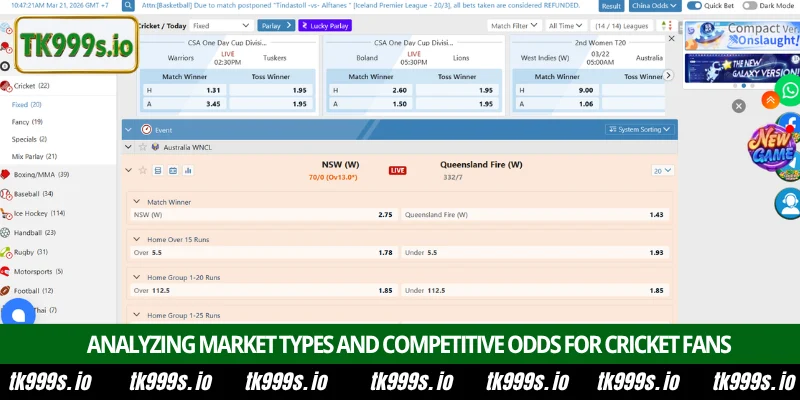
Task: Collapse the Home Group 1-20 Runs market
Action: (x=136, y=277)
